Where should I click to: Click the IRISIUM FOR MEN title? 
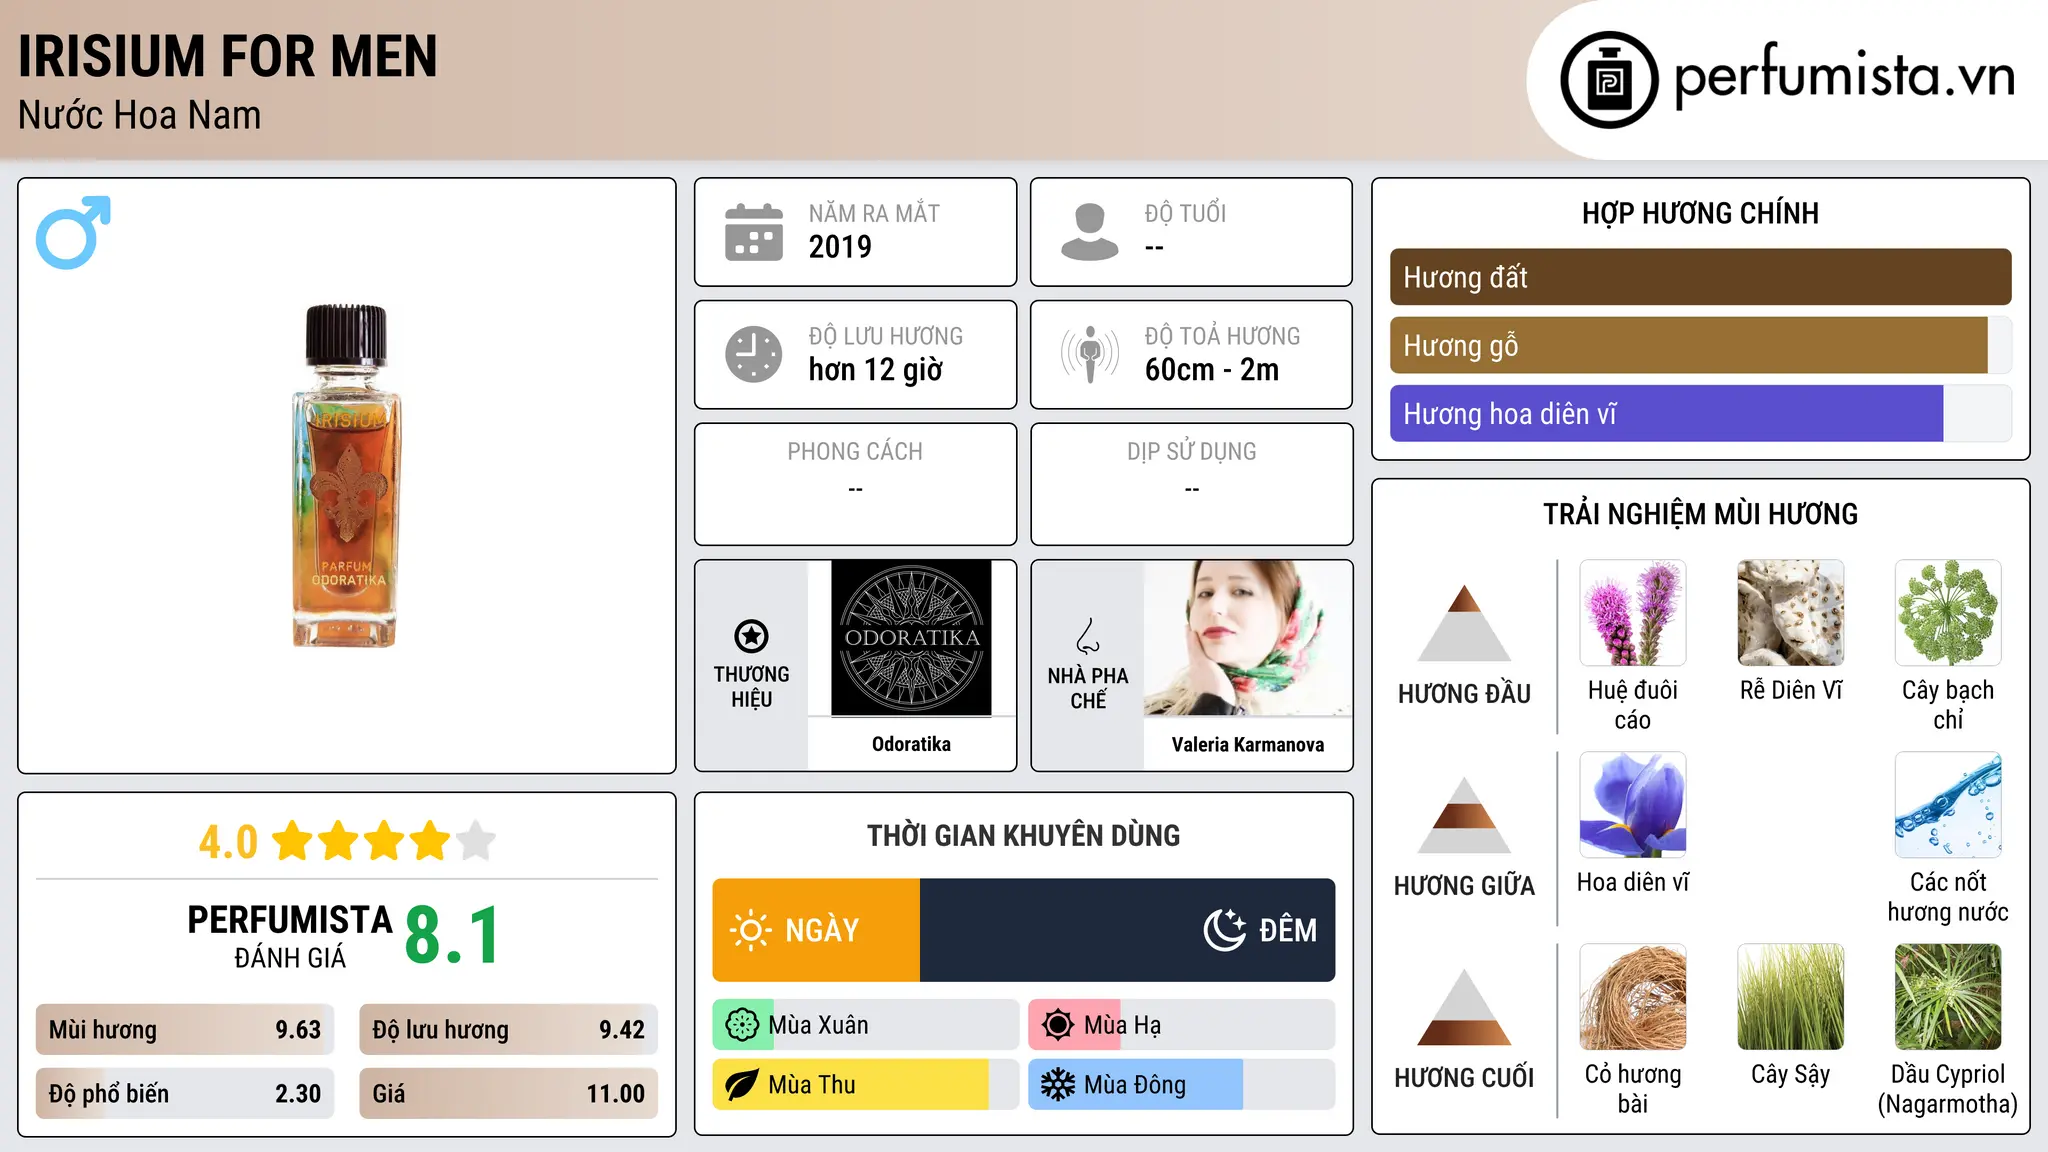point(228,56)
